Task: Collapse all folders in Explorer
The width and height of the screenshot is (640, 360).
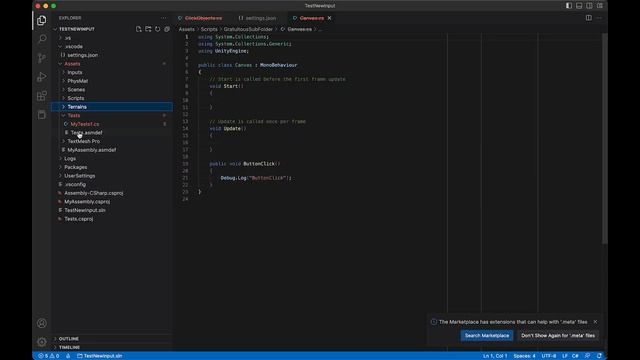Action: [x=167, y=29]
